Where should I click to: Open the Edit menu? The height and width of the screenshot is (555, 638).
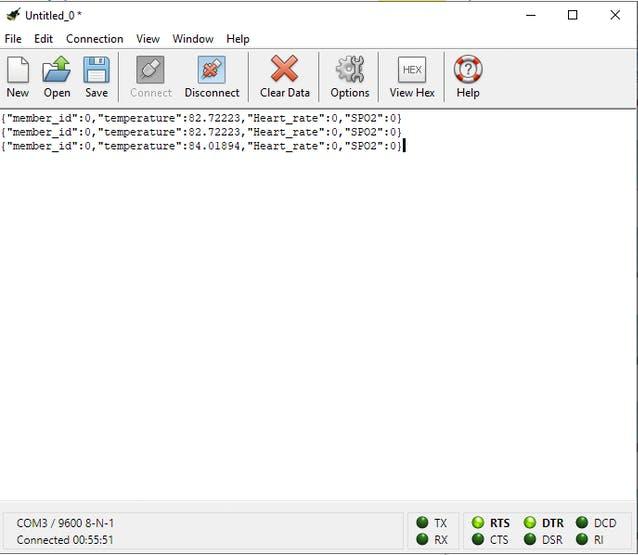(x=43, y=39)
